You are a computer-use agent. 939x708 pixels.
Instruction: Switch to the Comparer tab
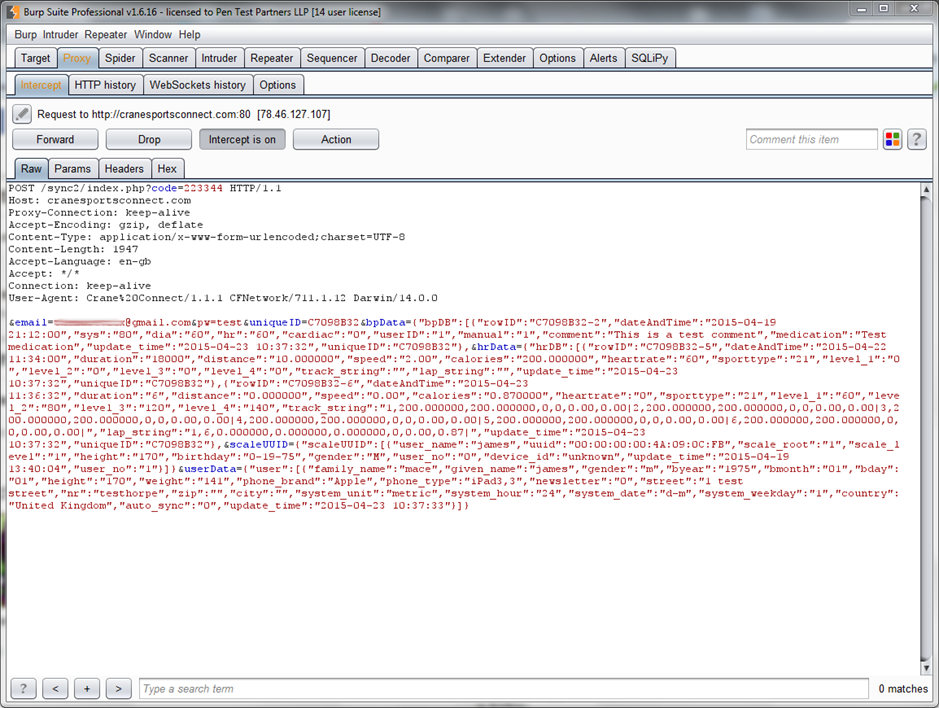click(447, 58)
